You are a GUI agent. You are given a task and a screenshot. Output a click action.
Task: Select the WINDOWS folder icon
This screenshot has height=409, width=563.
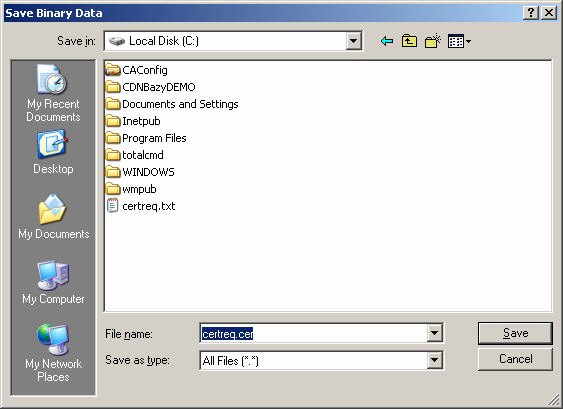click(112, 172)
